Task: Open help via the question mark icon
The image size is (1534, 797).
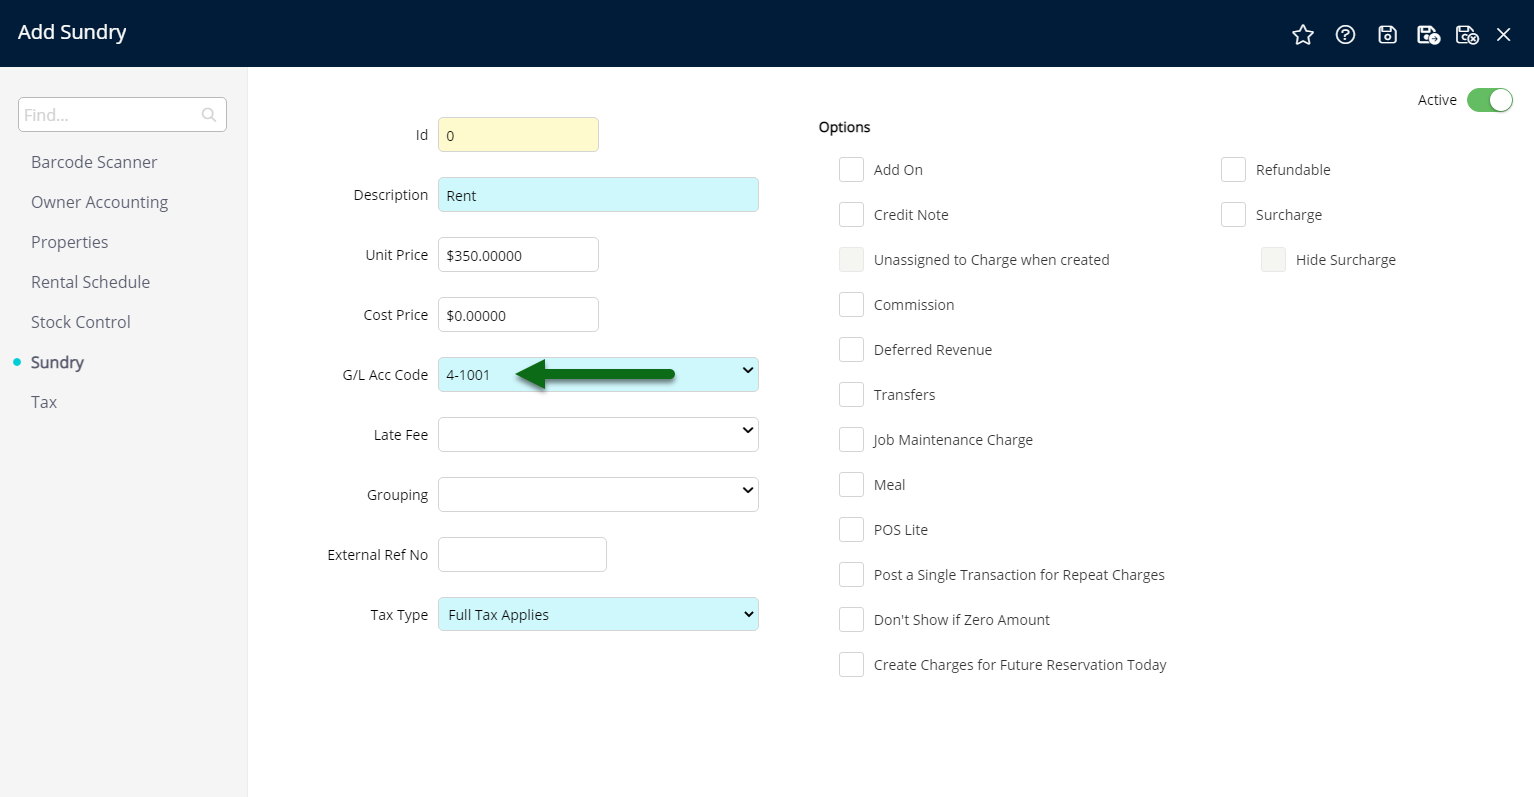Action: (1345, 35)
